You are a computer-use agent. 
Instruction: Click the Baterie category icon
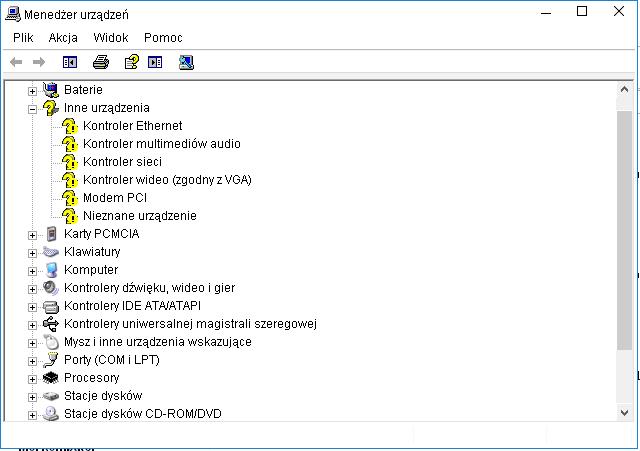tap(51, 90)
